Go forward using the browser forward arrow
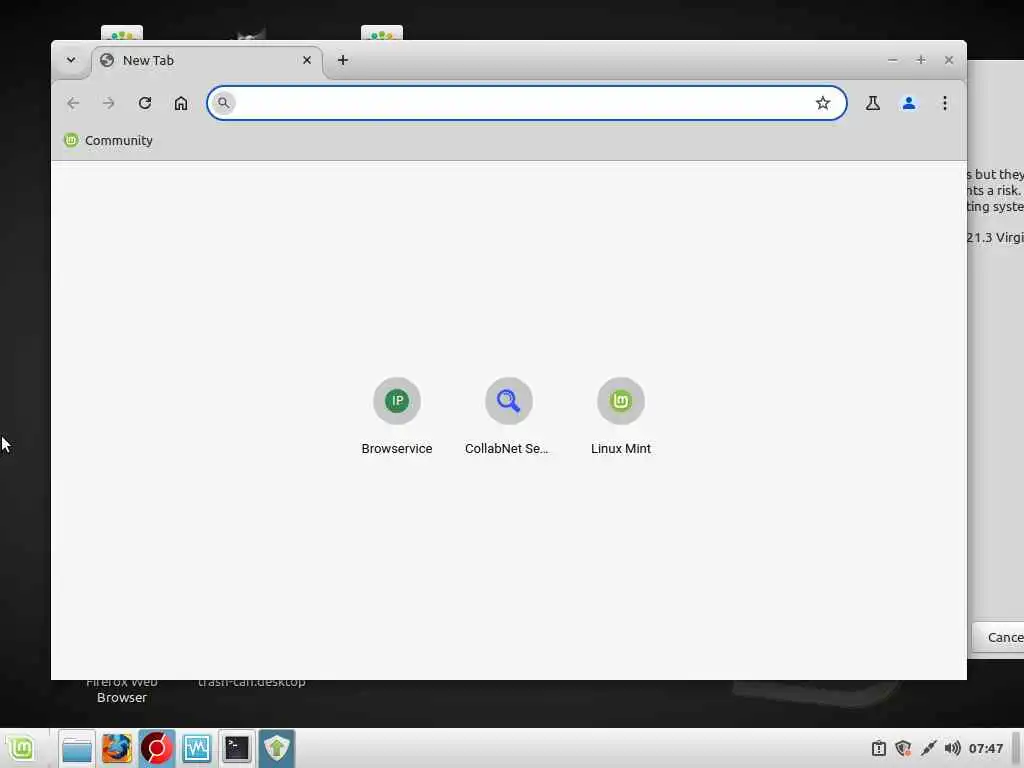Viewport: 1024px width, 768px height. coord(108,103)
